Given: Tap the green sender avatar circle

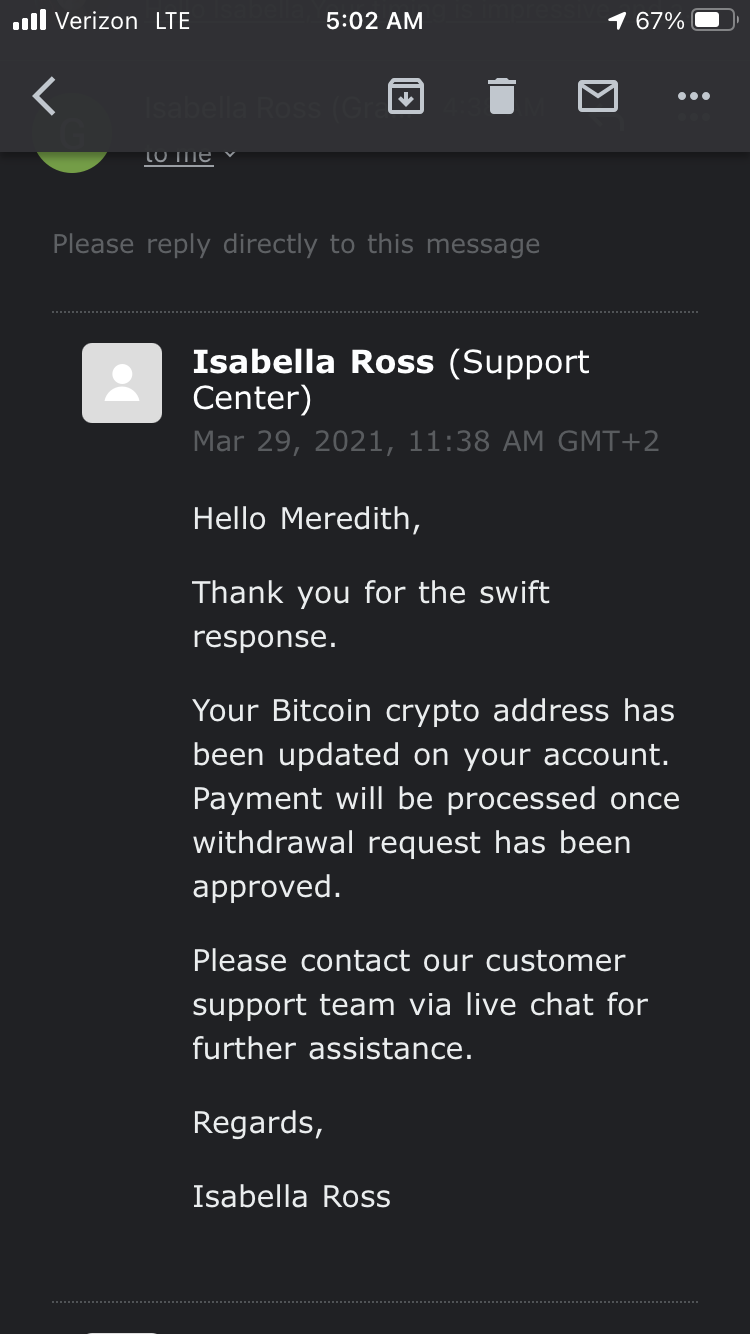Looking at the screenshot, I should click(72, 150).
